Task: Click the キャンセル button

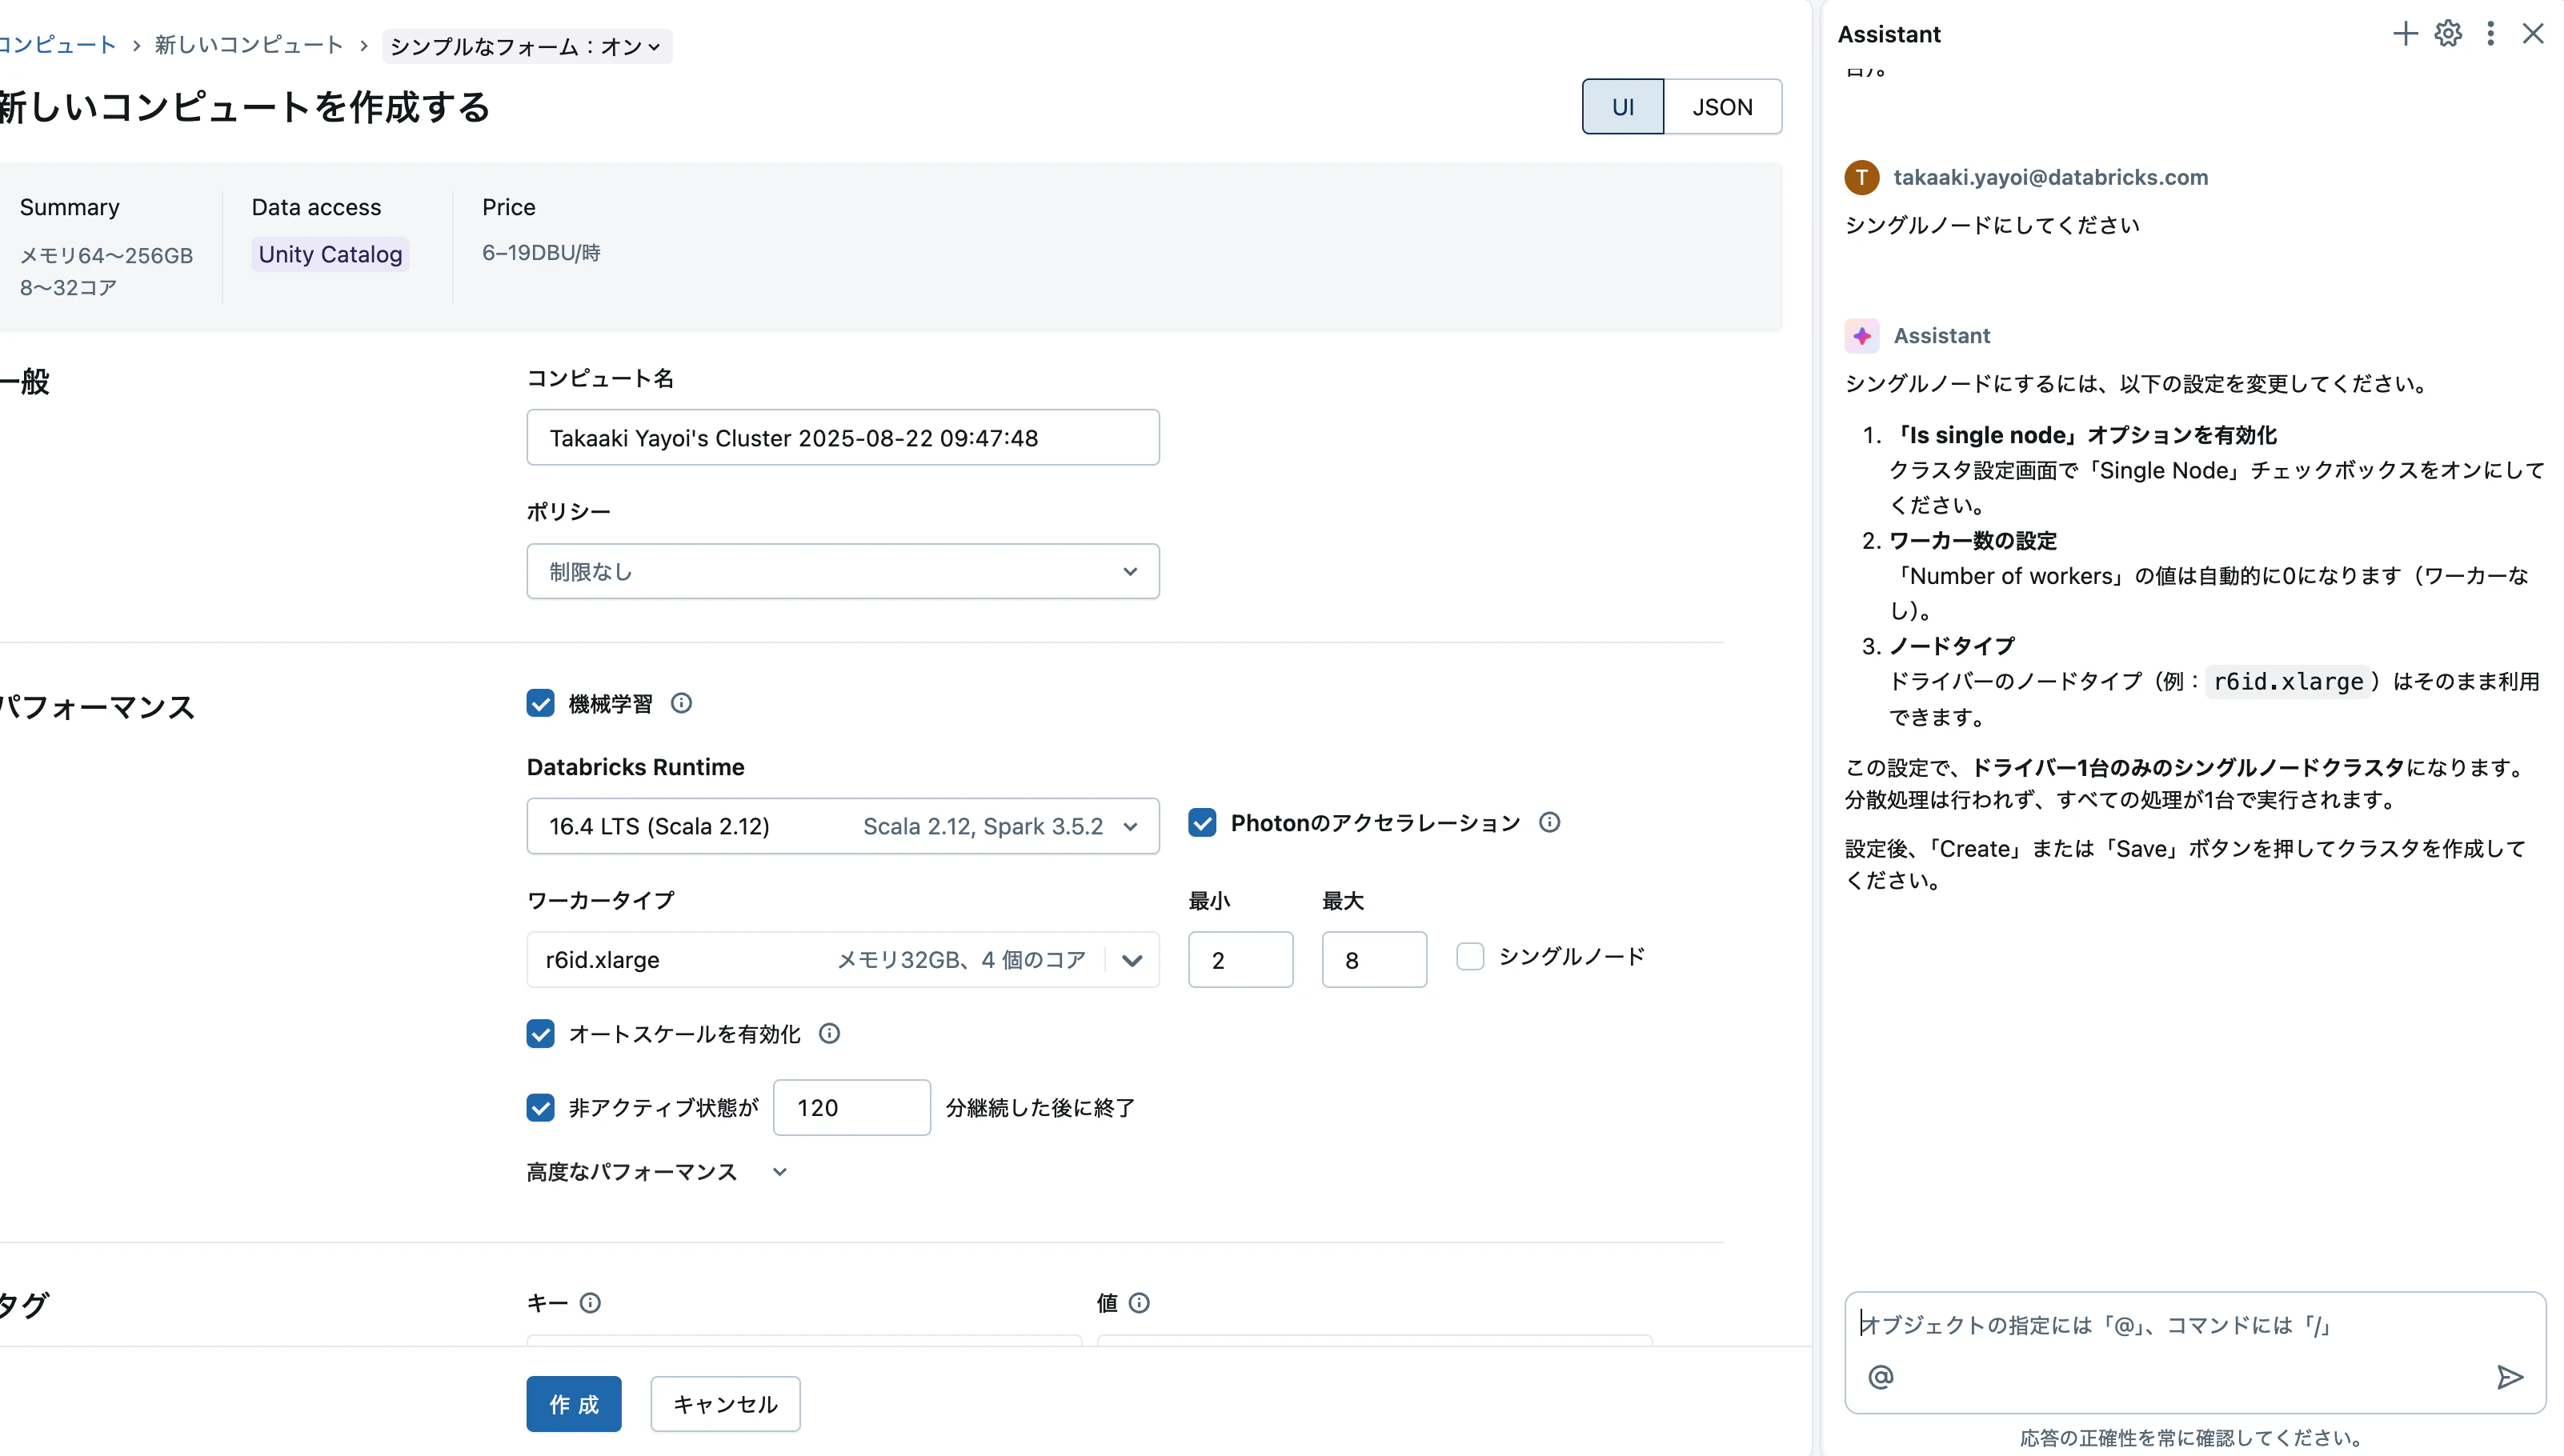Action: 725,1404
